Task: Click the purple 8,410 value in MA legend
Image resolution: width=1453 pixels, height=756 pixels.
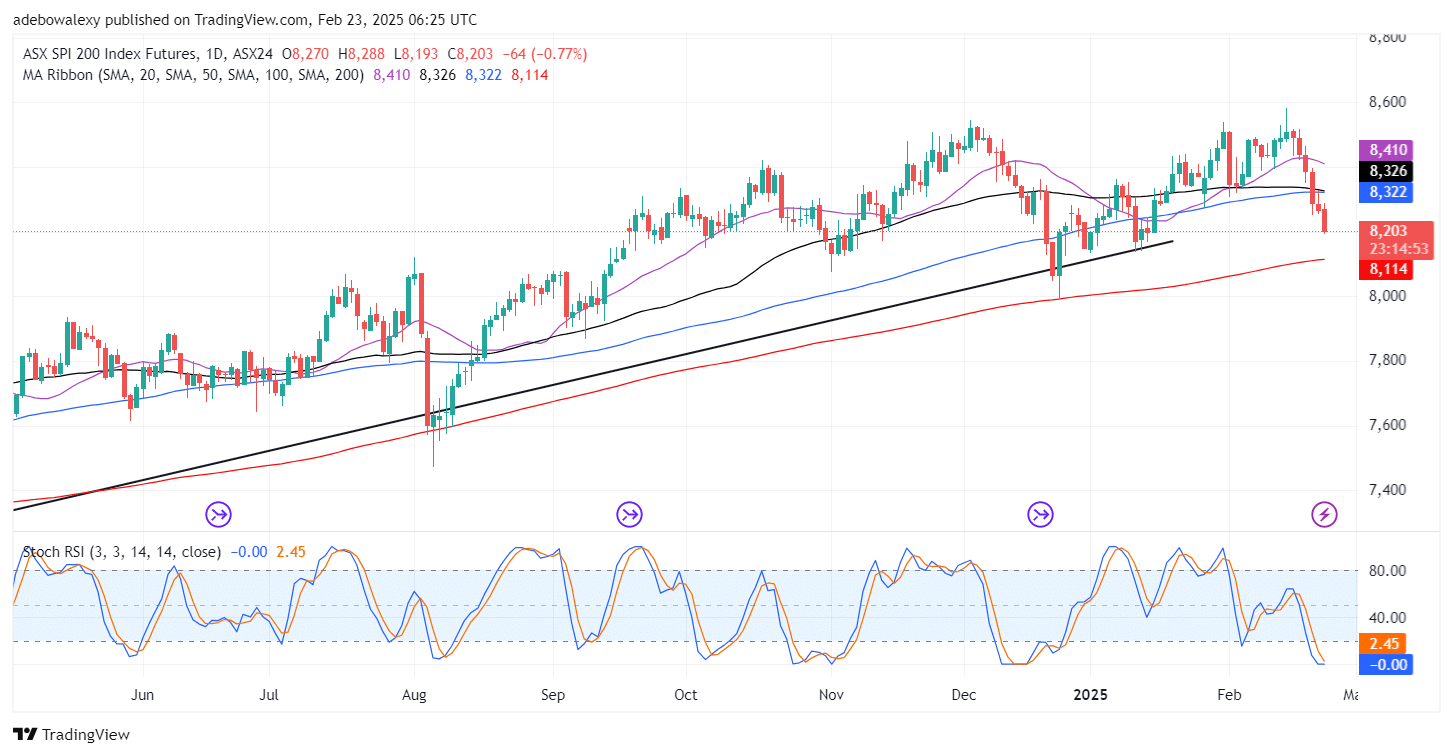Action: [392, 75]
